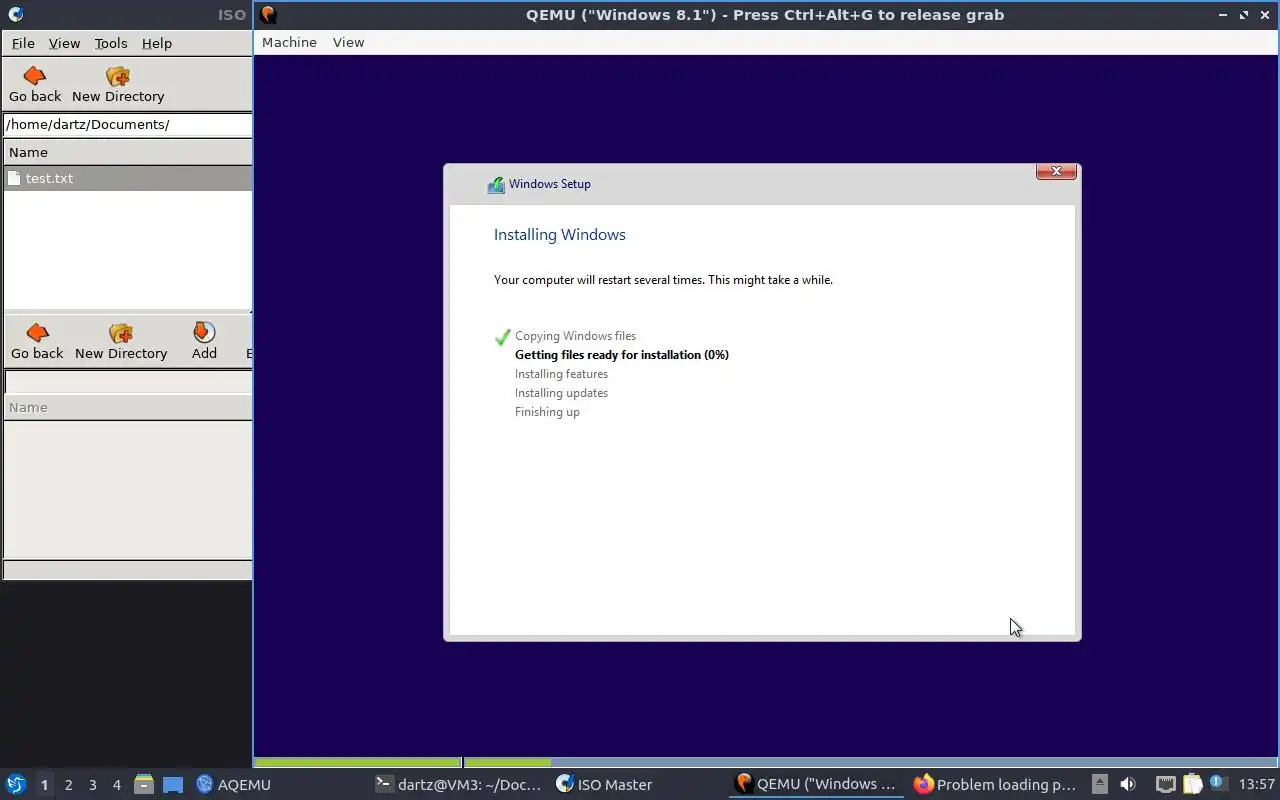Viewport: 1280px width, 800px height.
Task: Click the update notification tray icon
Action: (x=1217, y=784)
